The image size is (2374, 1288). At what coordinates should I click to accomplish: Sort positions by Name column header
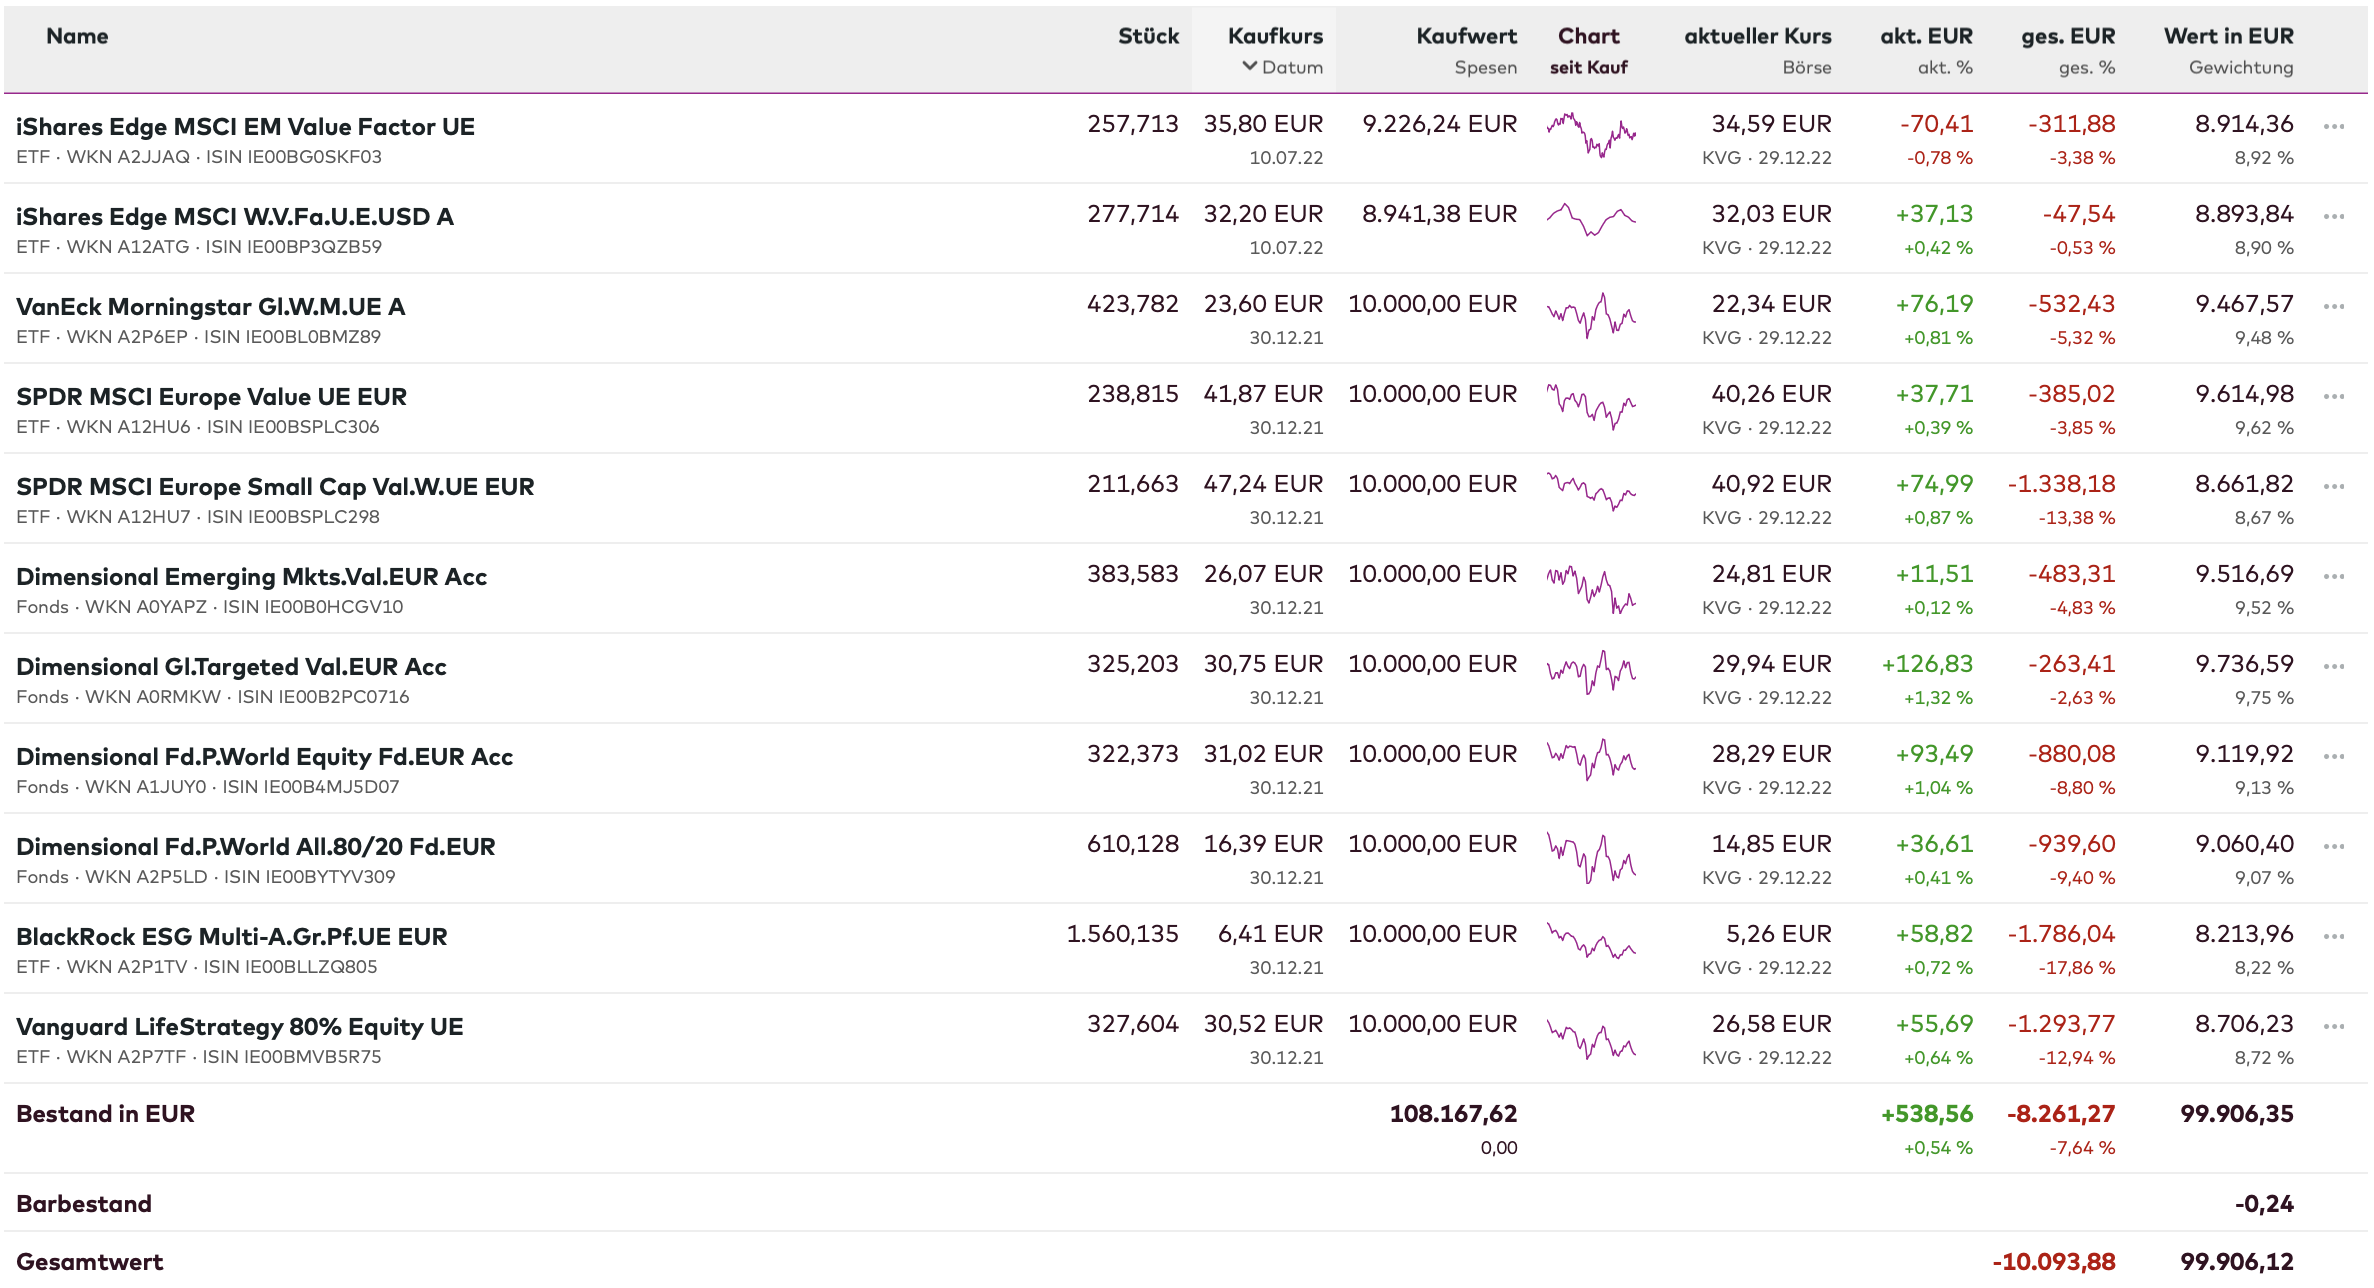click(77, 36)
